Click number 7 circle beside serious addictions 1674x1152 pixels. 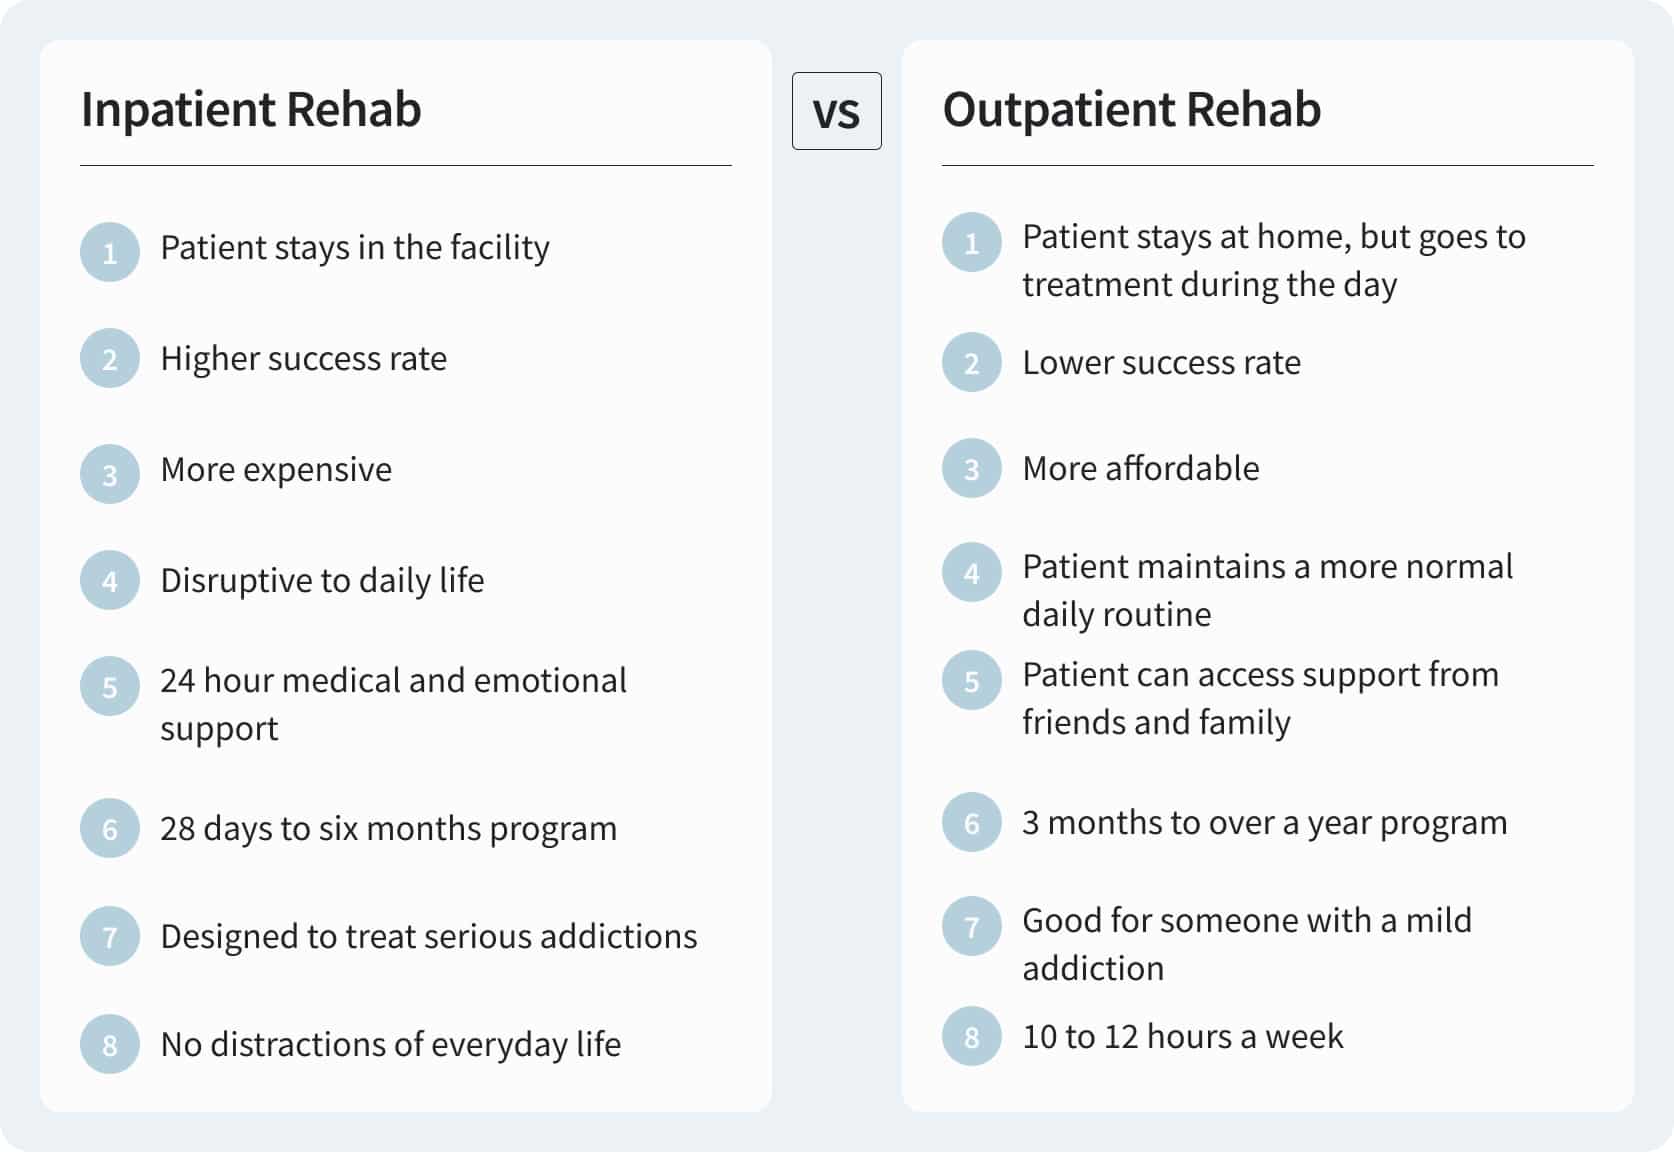110,936
